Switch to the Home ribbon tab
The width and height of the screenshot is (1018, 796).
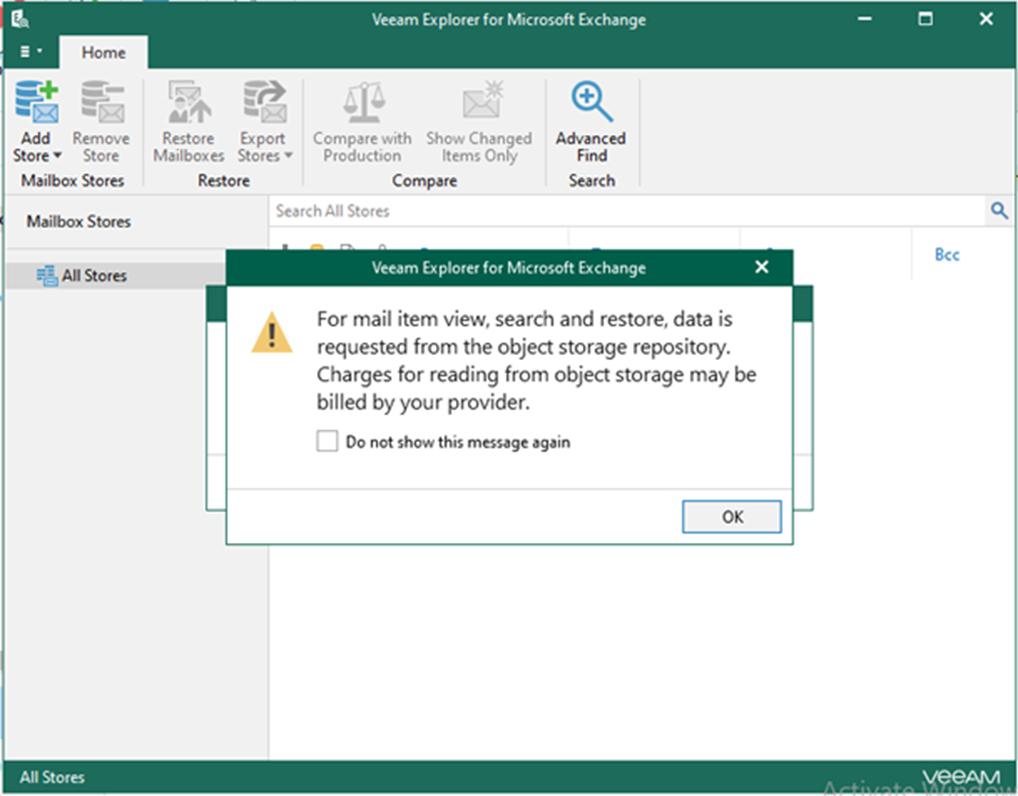tap(103, 53)
